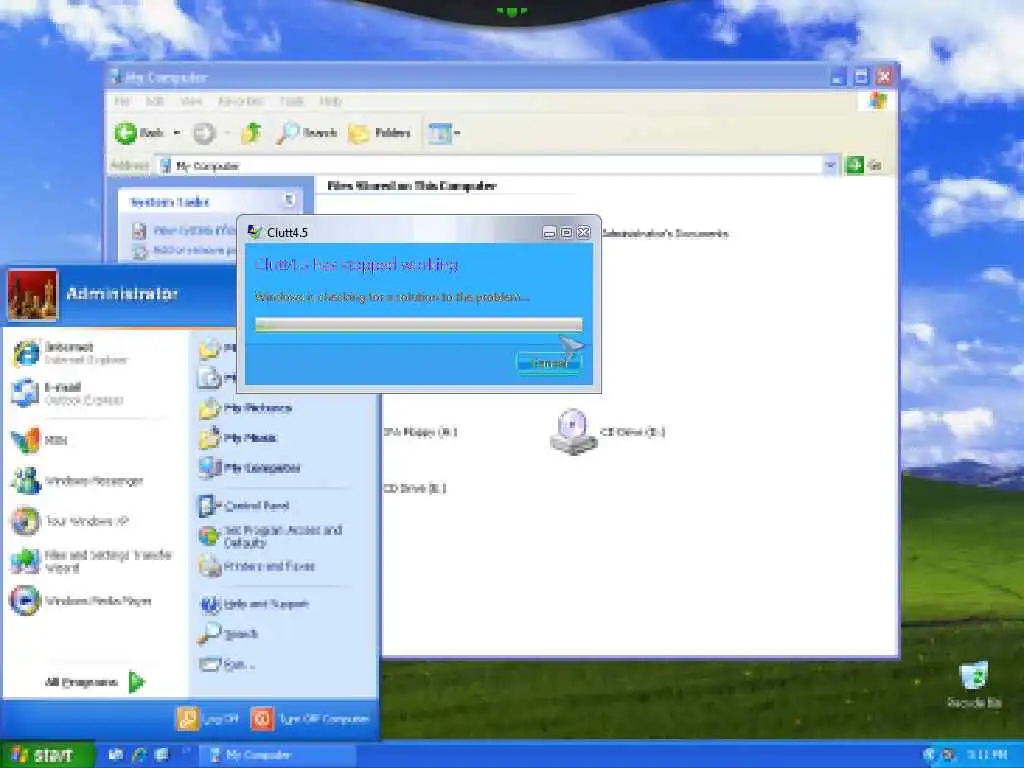The image size is (1024, 768).
Task: Open the Favorites menu in My Computer
Action: click(240, 101)
